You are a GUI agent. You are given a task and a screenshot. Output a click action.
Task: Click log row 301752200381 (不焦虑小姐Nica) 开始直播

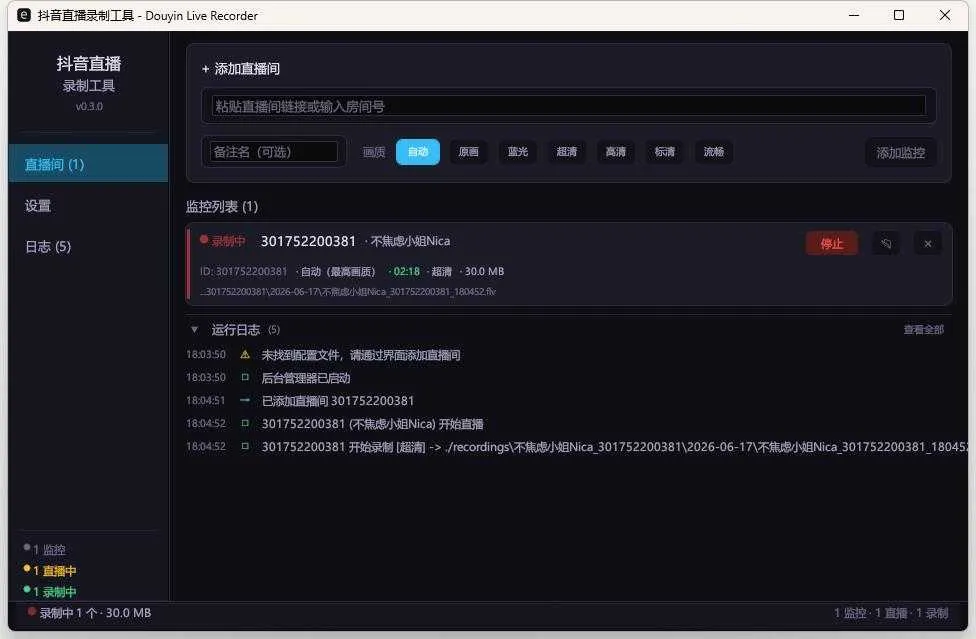372,424
